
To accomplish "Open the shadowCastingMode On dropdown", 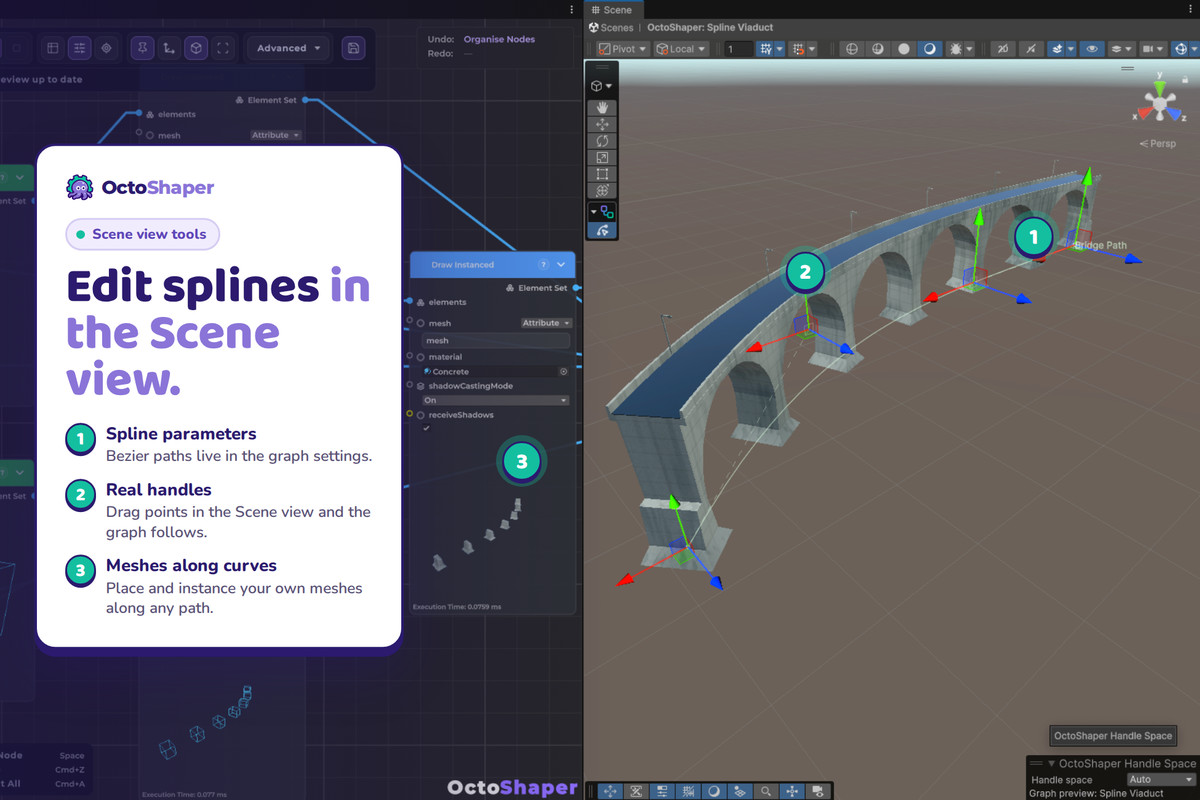I will point(496,400).
